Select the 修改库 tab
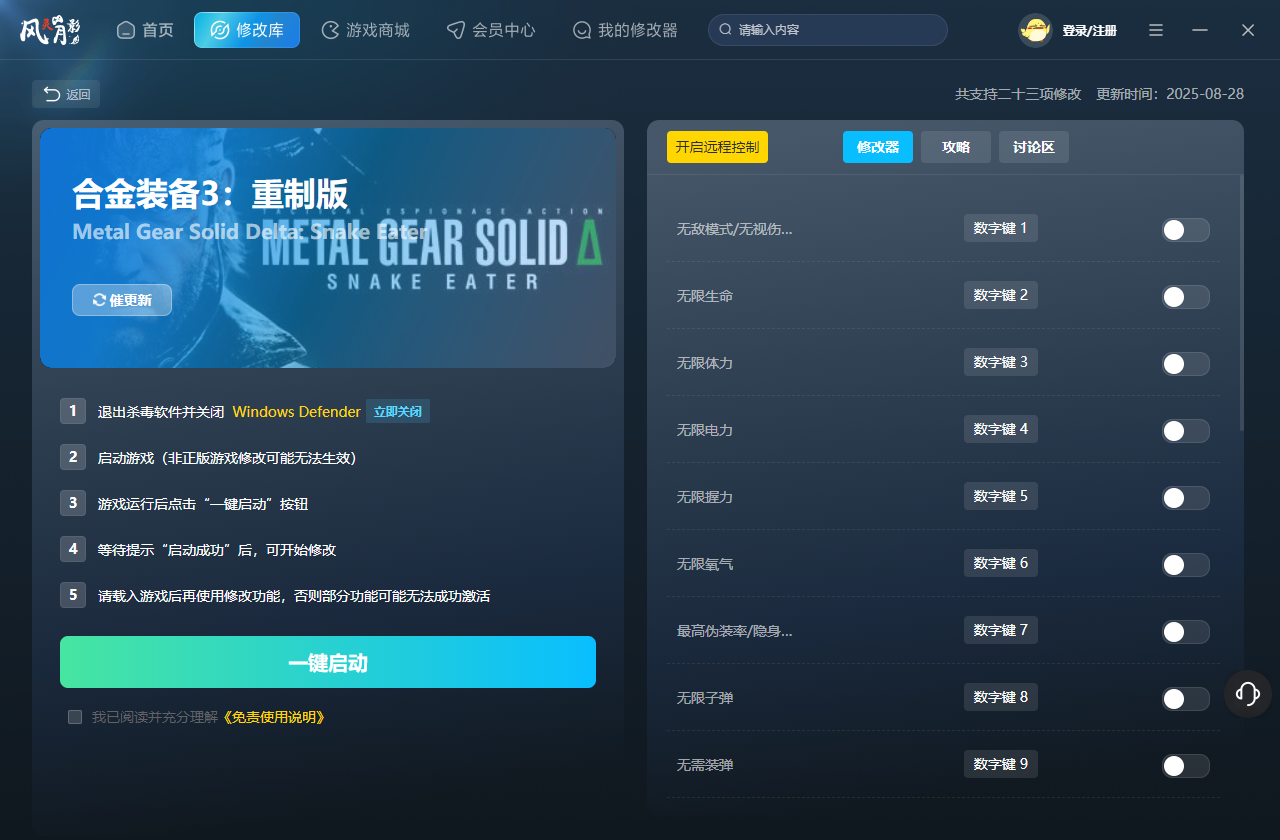The image size is (1280, 840). click(x=247, y=30)
